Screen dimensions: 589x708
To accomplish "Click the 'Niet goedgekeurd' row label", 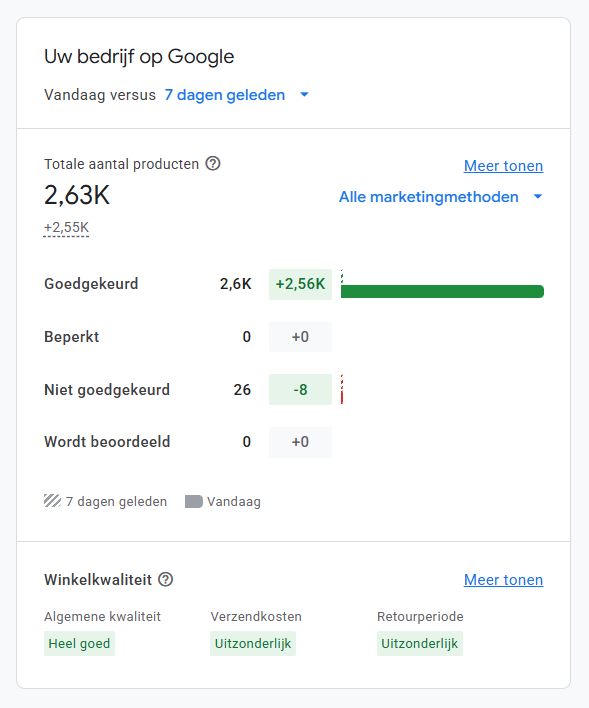I will click(107, 390).
